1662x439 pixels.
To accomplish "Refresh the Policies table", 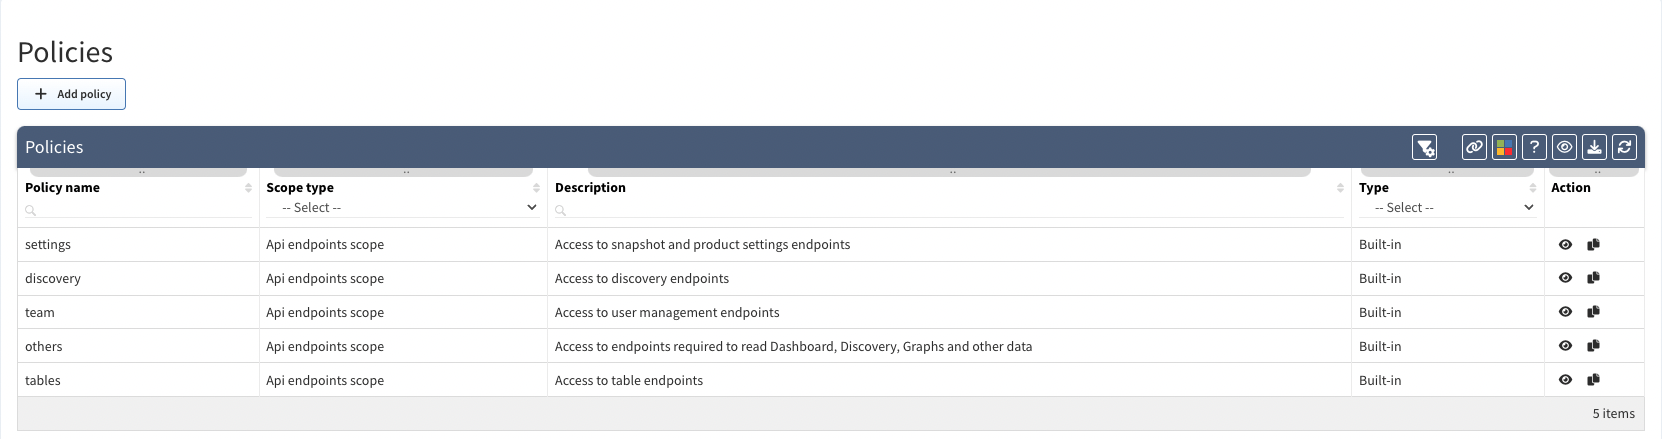I will (1625, 148).
